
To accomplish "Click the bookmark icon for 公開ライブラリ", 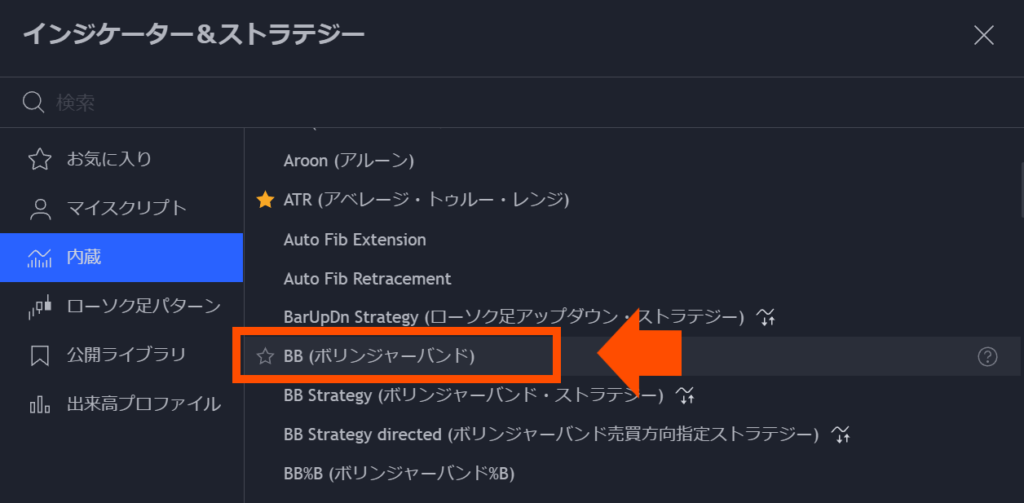I will pos(40,355).
